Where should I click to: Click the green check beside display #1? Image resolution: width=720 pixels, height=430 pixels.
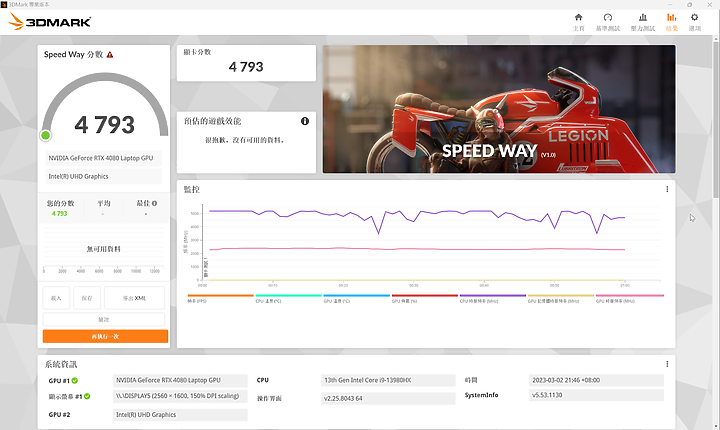pyautogui.click(x=87, y=396)
